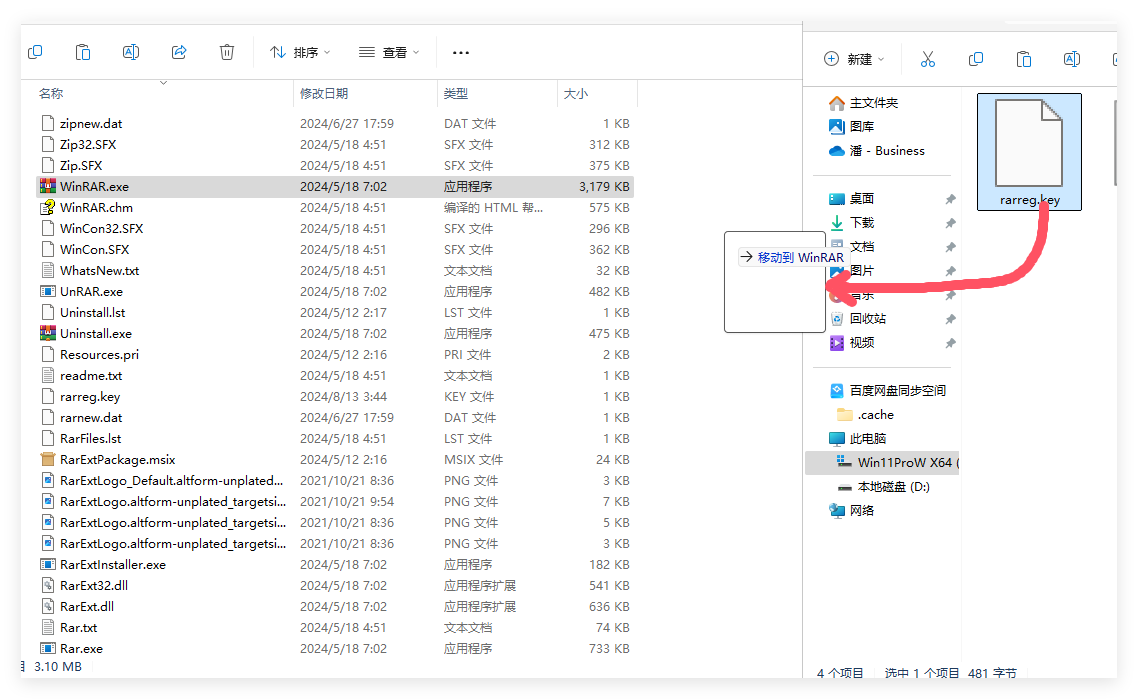Click the delete trash icon in the left toolbar
Image resolution: width=1138 pixels, height=699 pixels.
227,52
